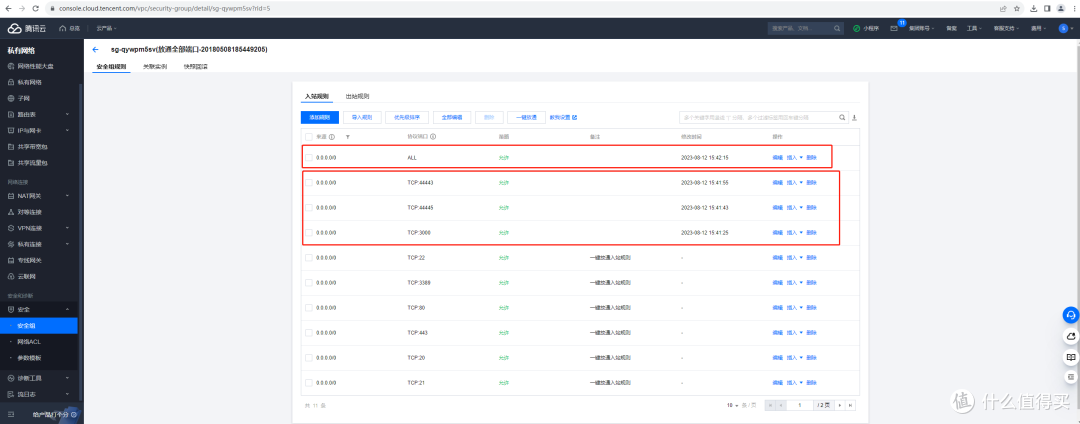Tick the checkbox for the TCP:44443 row

point(309,182)
